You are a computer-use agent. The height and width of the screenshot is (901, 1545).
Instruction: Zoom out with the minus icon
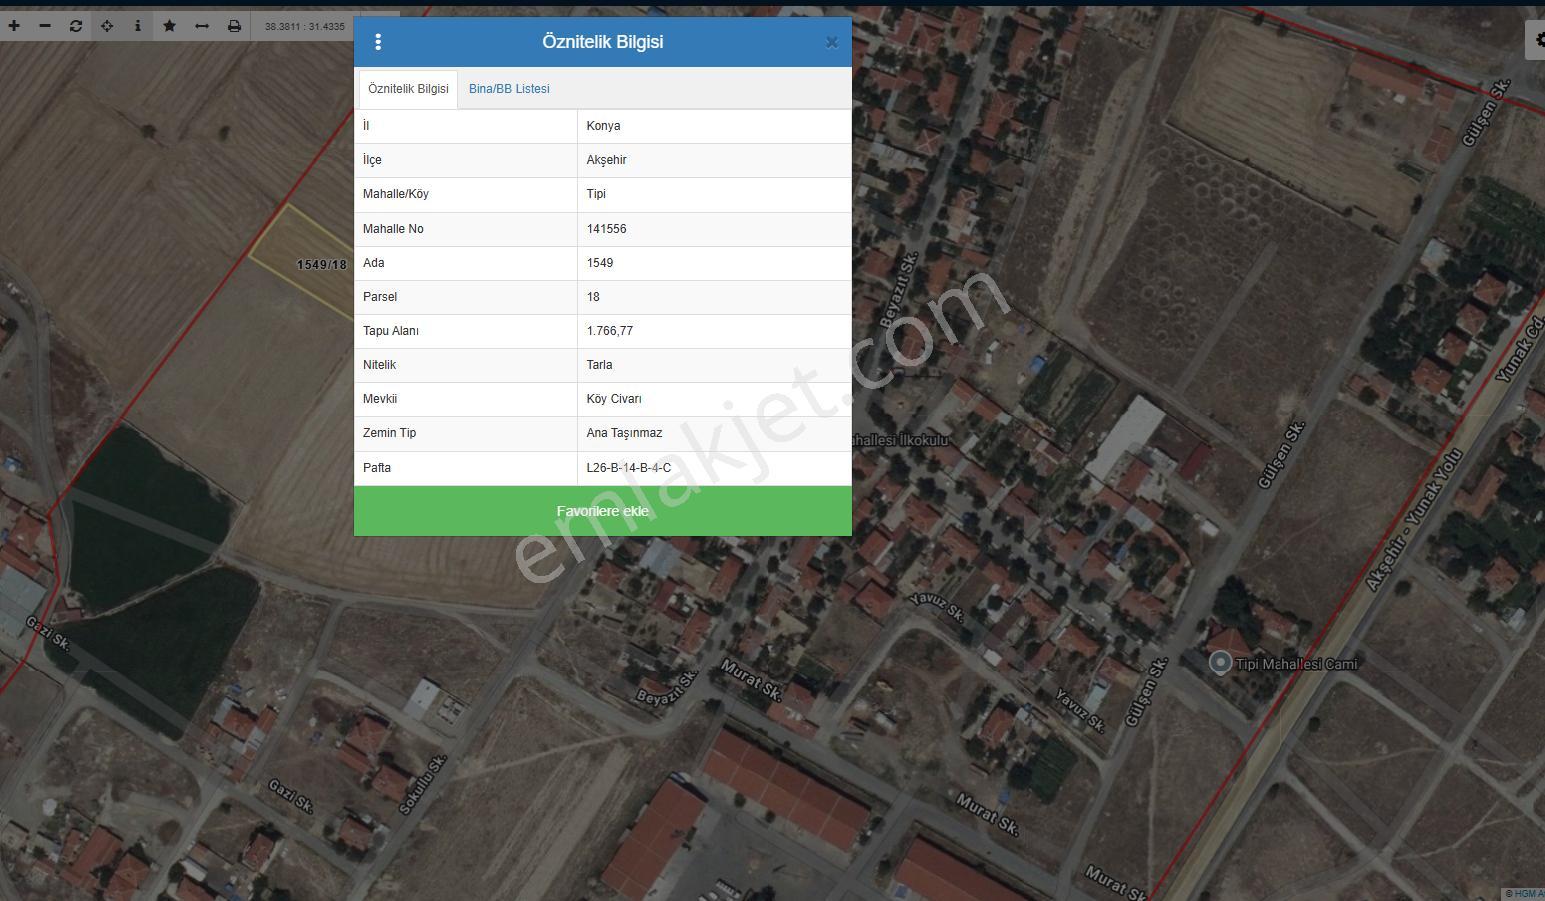click(45, 26)
